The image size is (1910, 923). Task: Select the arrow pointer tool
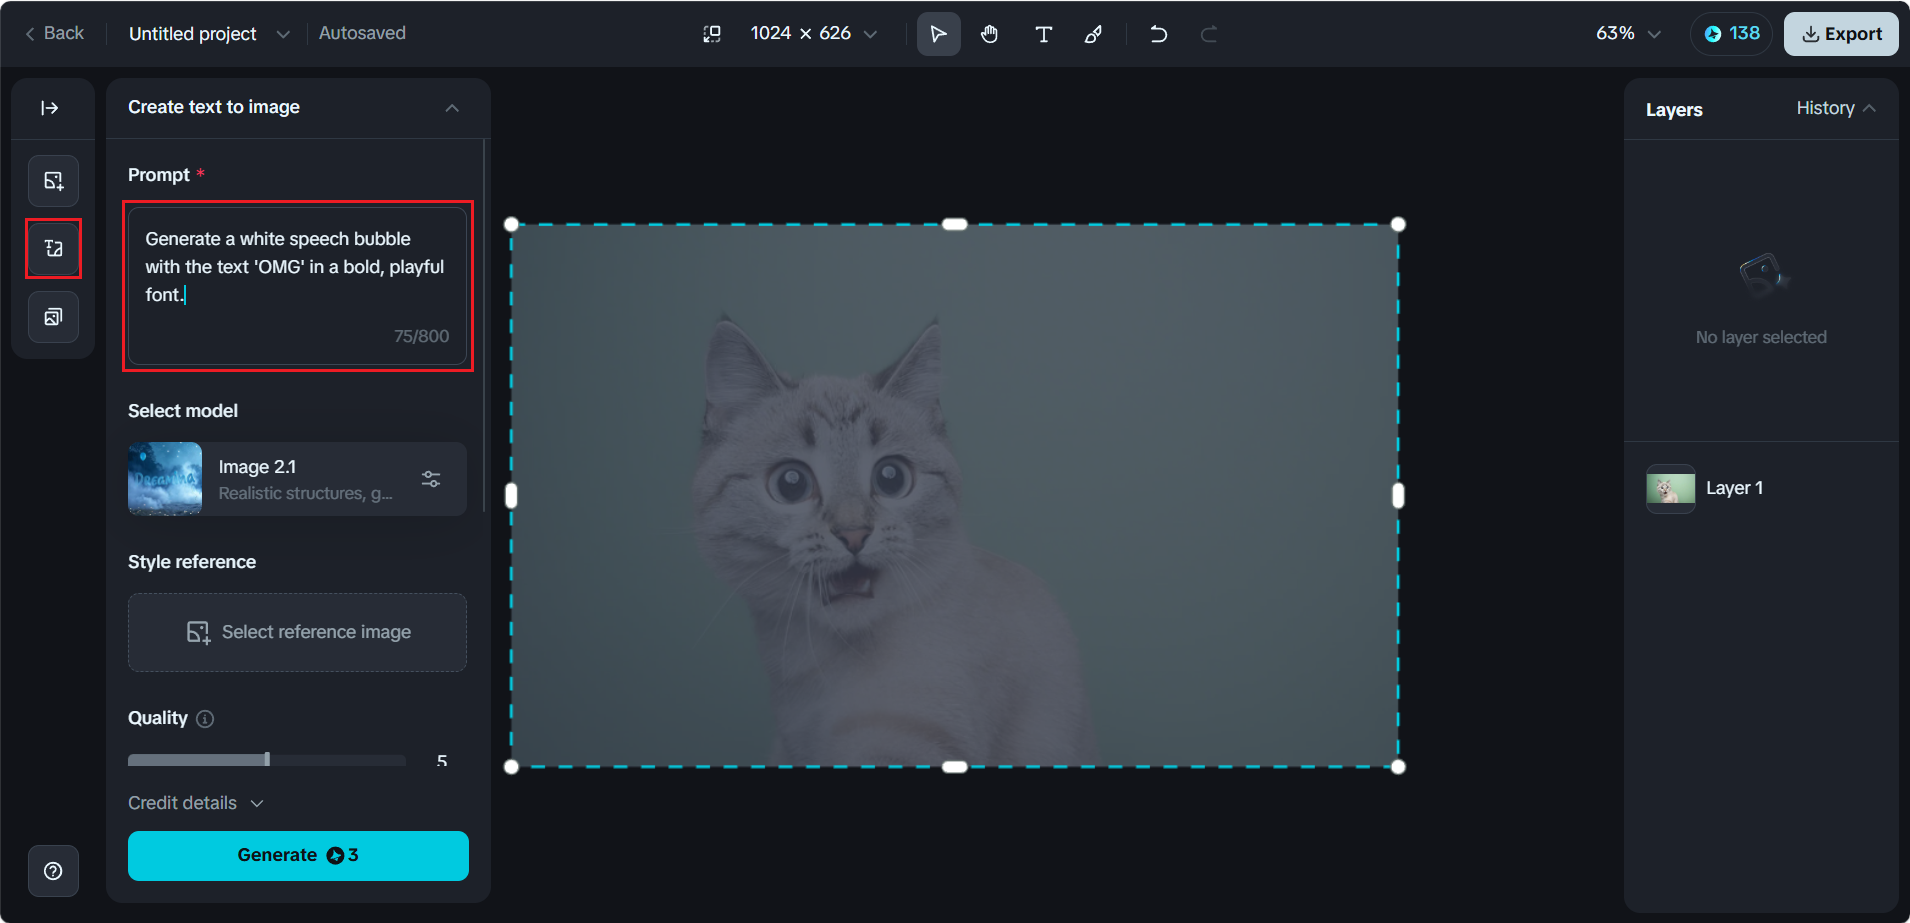tap(938, 34)
